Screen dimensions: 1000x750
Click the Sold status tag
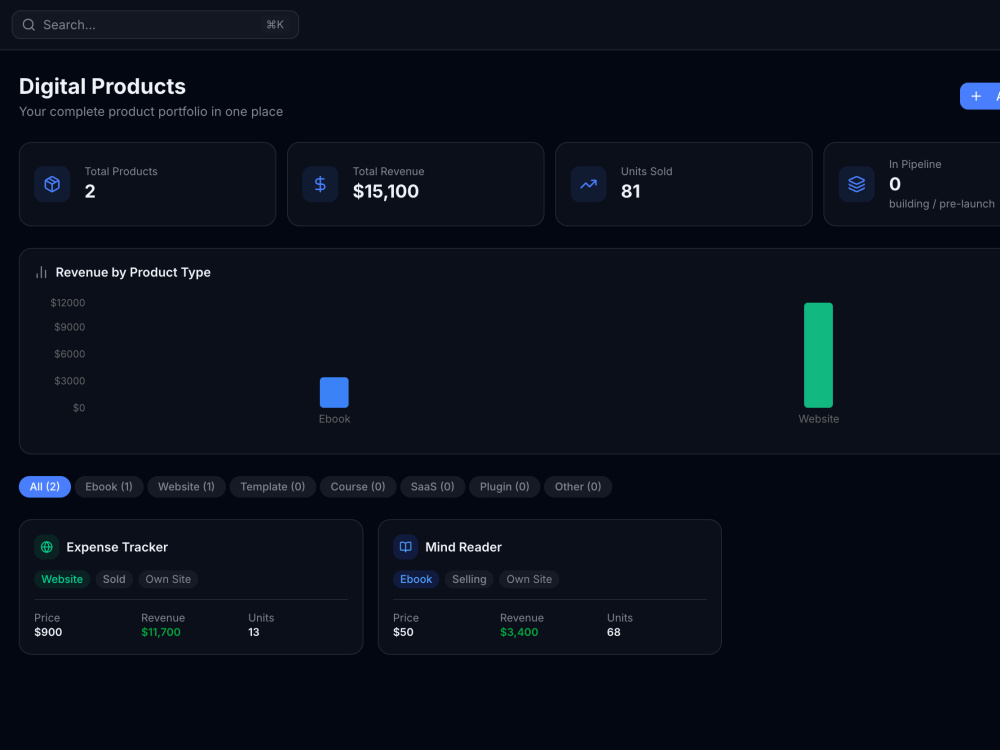coord(114,579)
